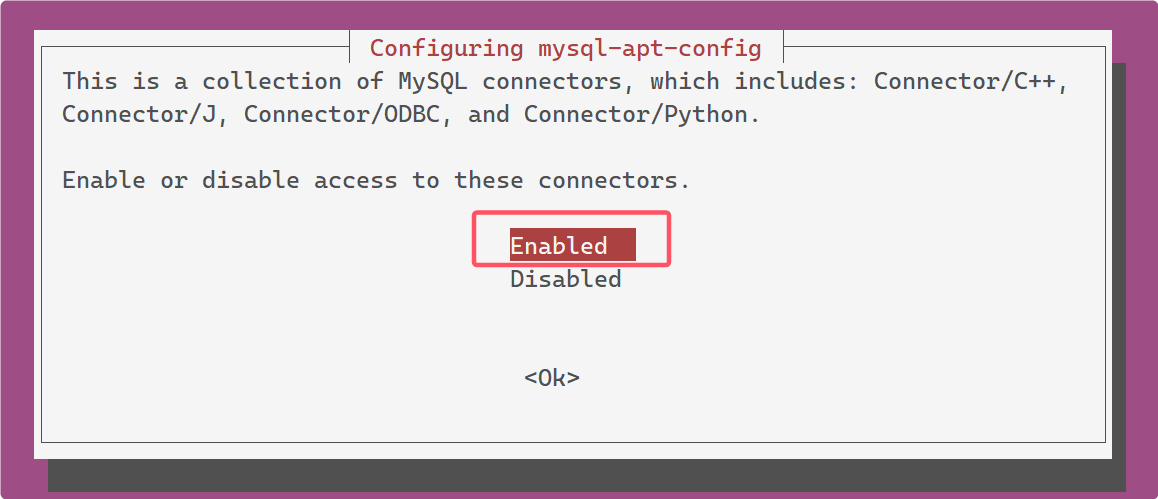This screenshot has width=1158, height=499.
Task: Click the word 'disable' in the prompt sentence
Action: pyautogui.click(x=251, y=180)
